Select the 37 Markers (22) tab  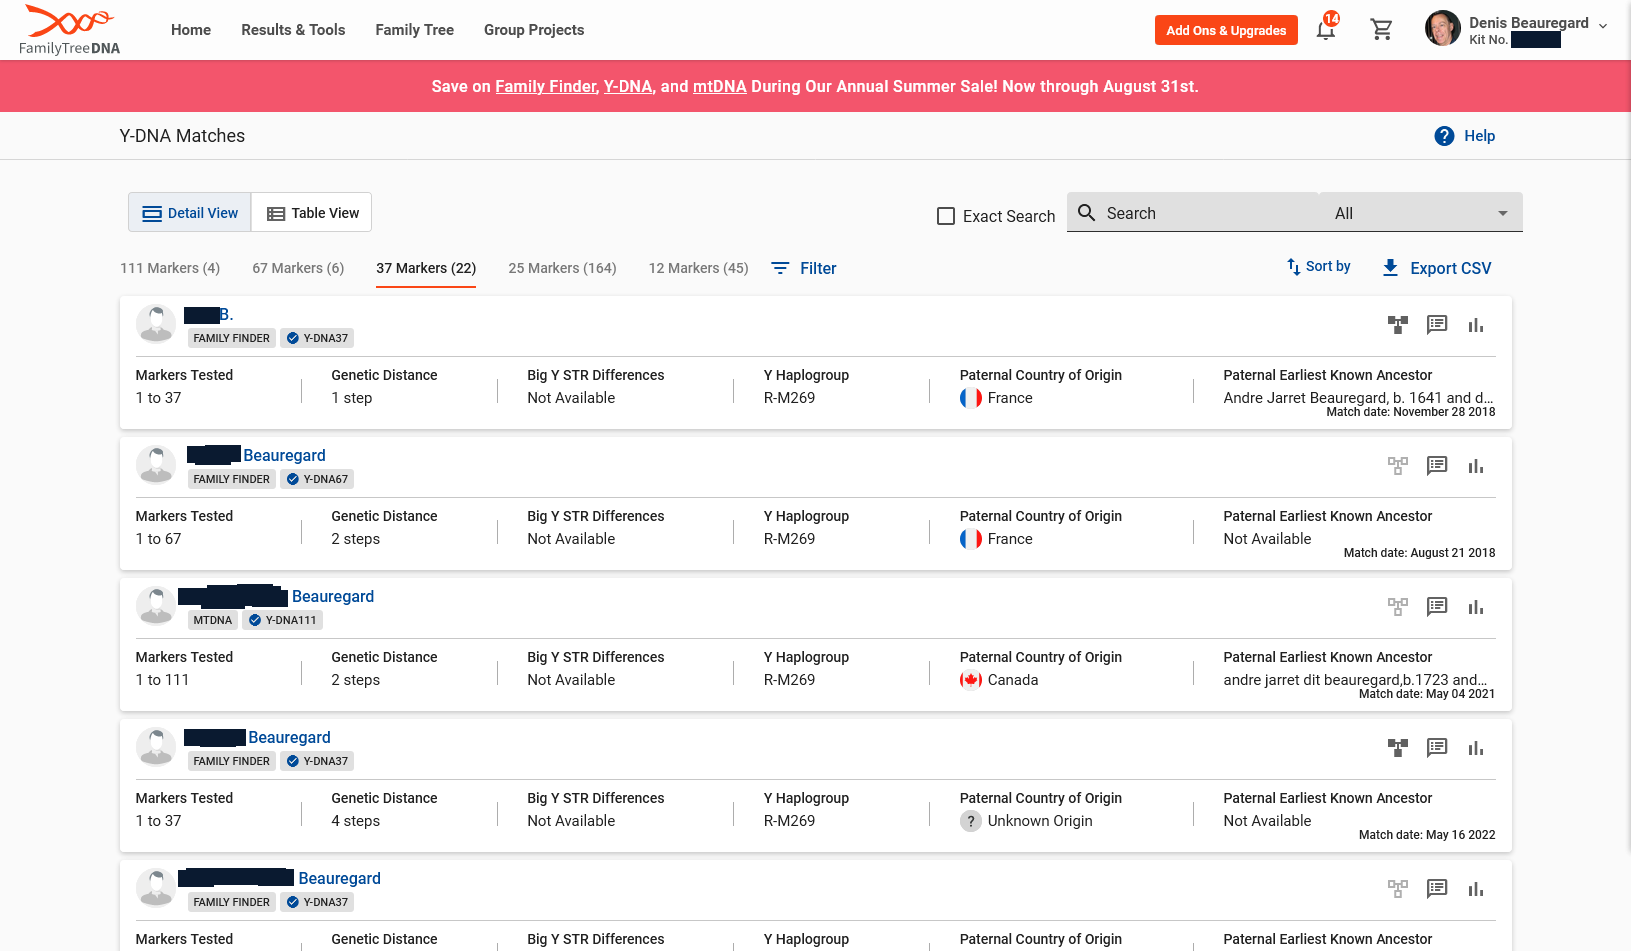pyautogui.click(x=426, y=268)
